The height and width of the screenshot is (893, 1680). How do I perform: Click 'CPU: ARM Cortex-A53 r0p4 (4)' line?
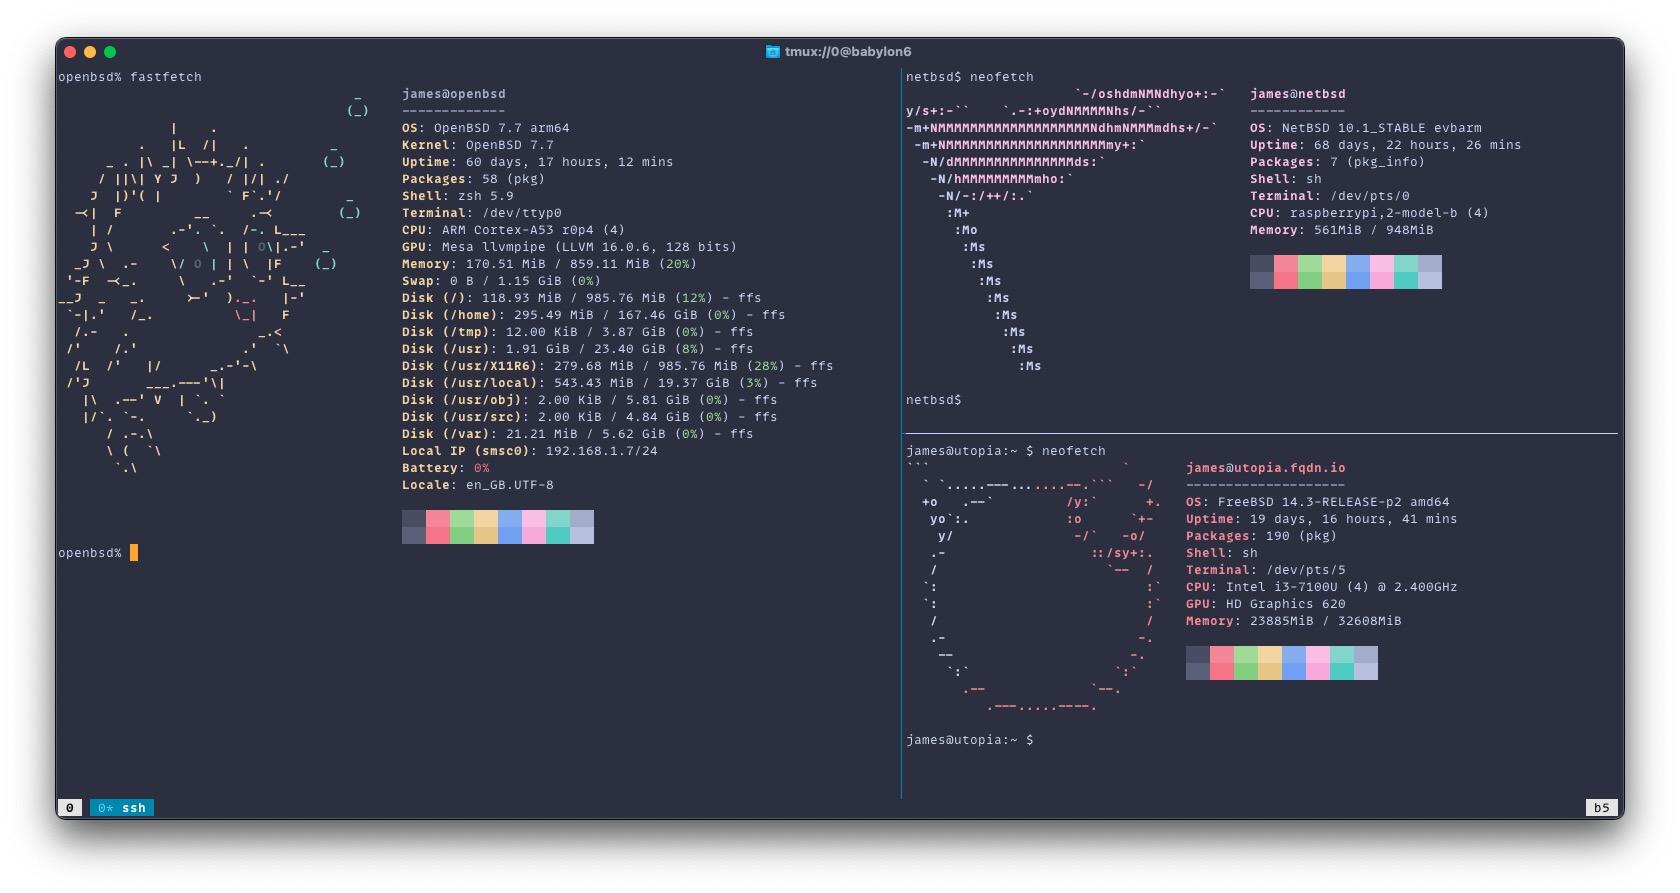(514, 230)
